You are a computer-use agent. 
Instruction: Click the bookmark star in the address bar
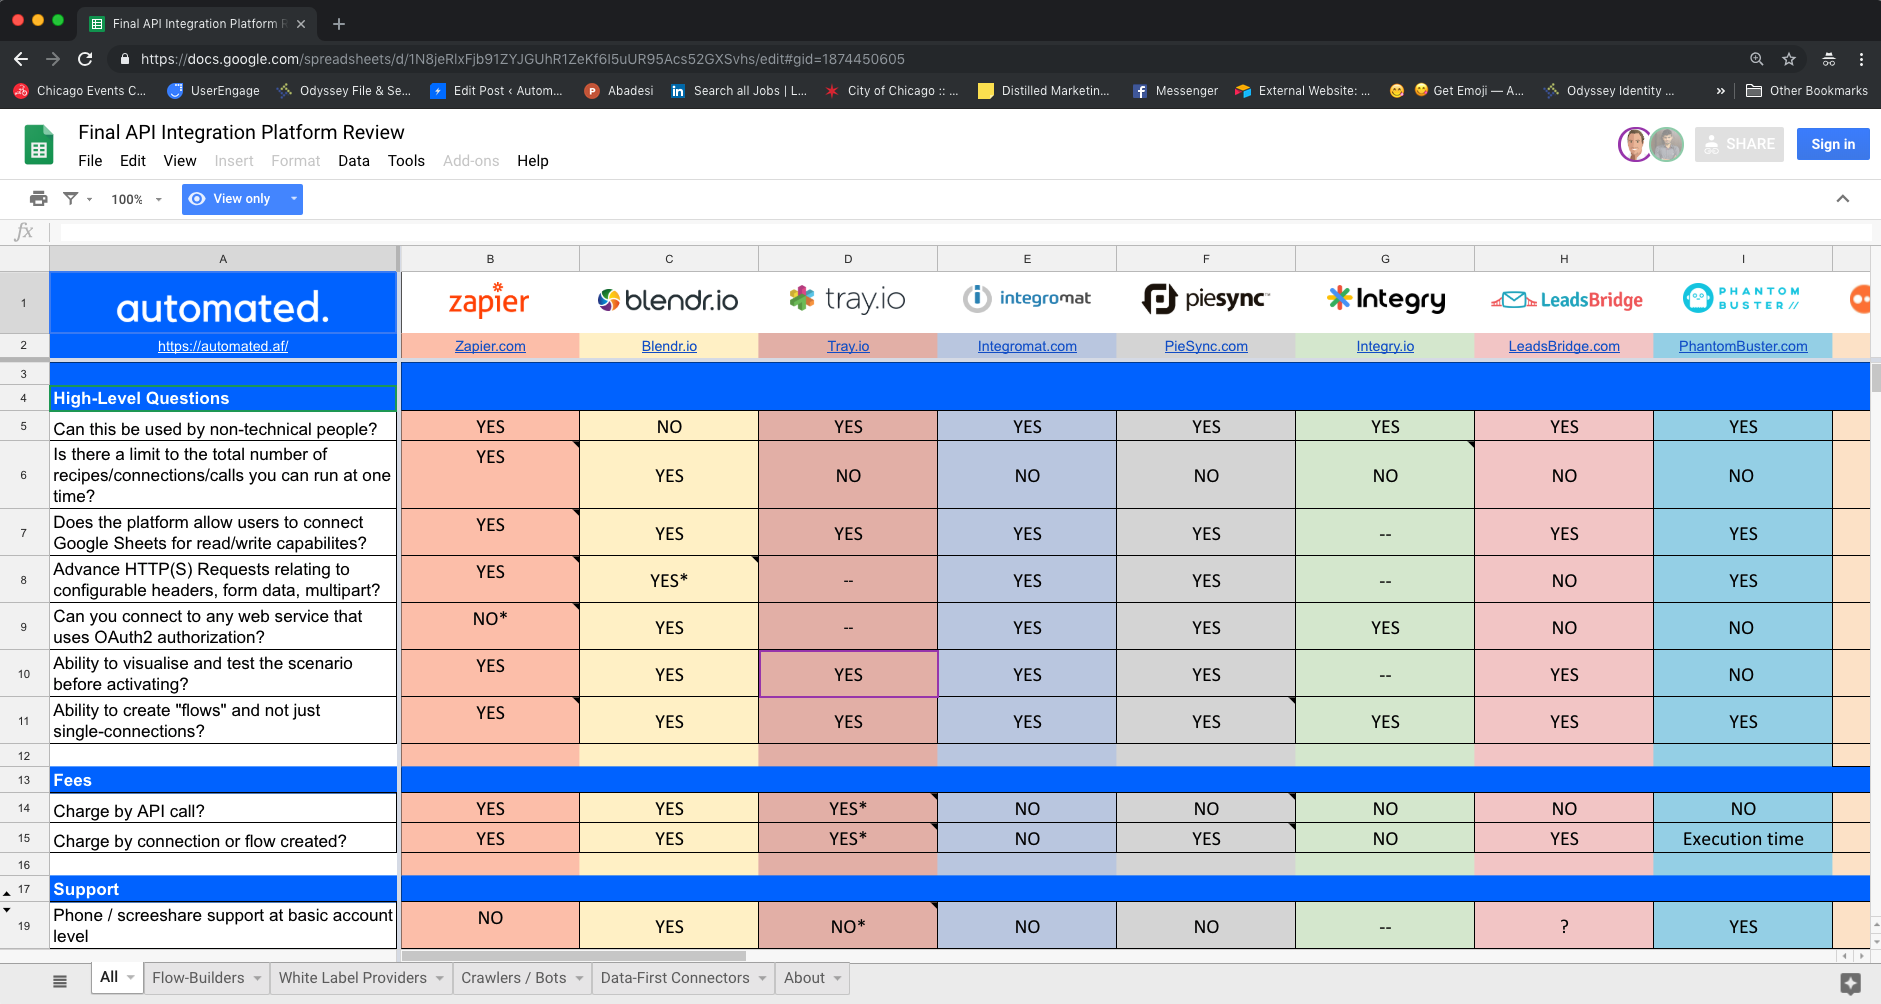tap(1789, 59)
